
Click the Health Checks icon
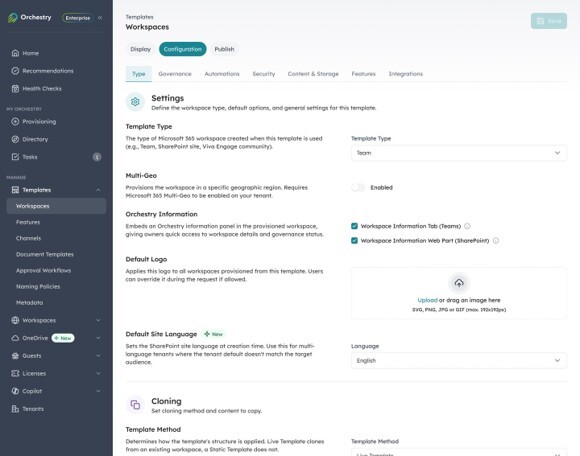pyautogui.click(x=15, y=88)
